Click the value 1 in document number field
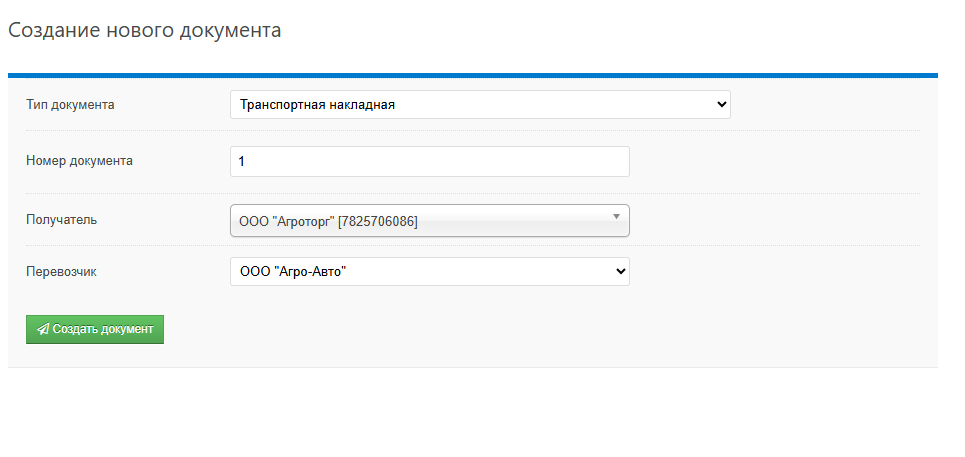The width and height of the screenshot is (965, 457). (x=242, y=162)
